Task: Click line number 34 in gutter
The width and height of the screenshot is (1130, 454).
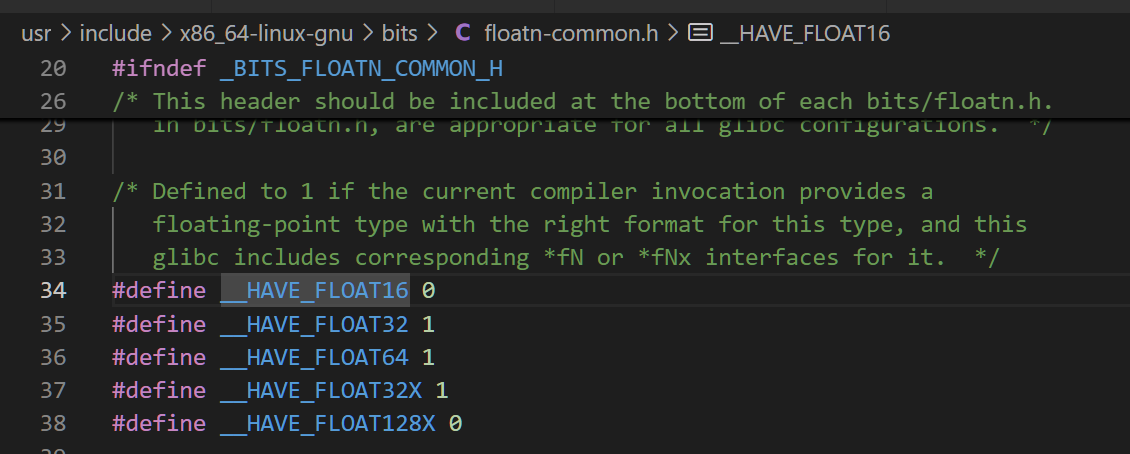Action: (53, 290)
